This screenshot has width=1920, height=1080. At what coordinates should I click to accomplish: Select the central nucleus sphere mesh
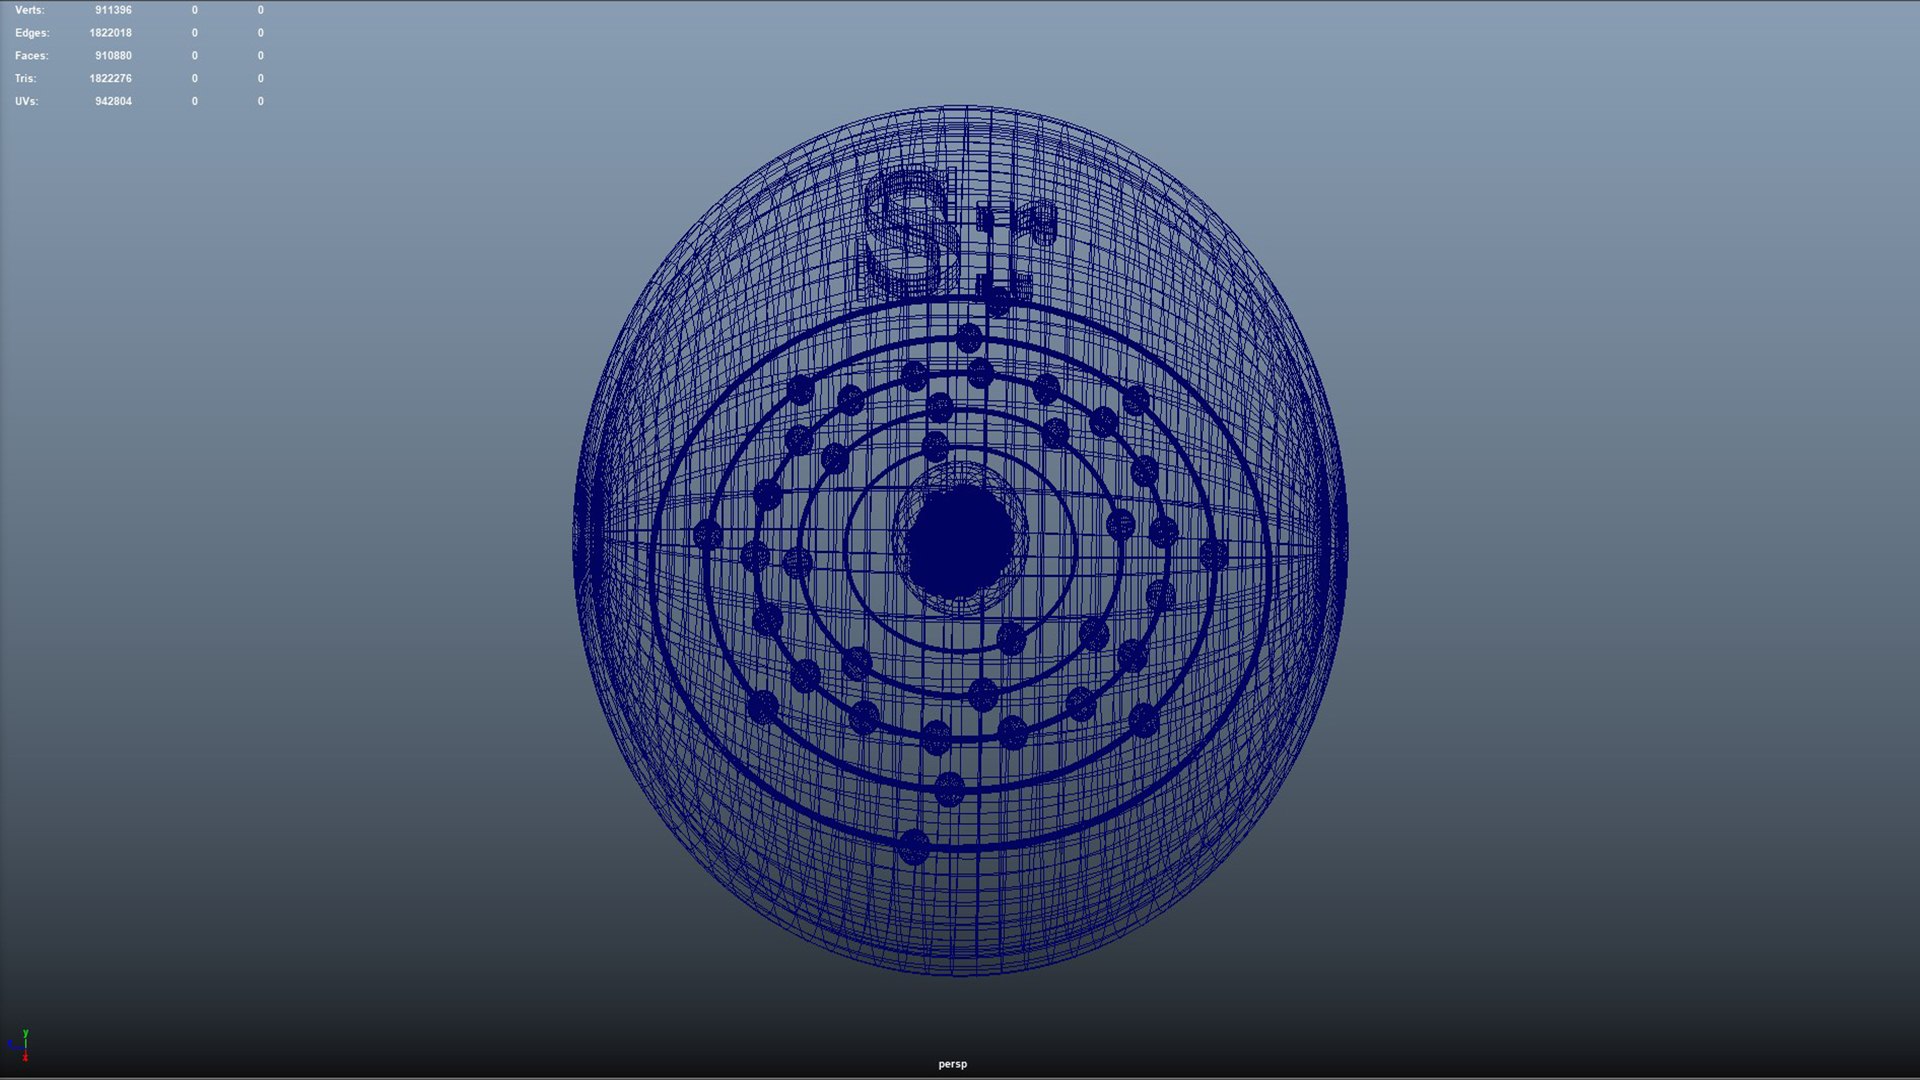[x=960, y=541]
